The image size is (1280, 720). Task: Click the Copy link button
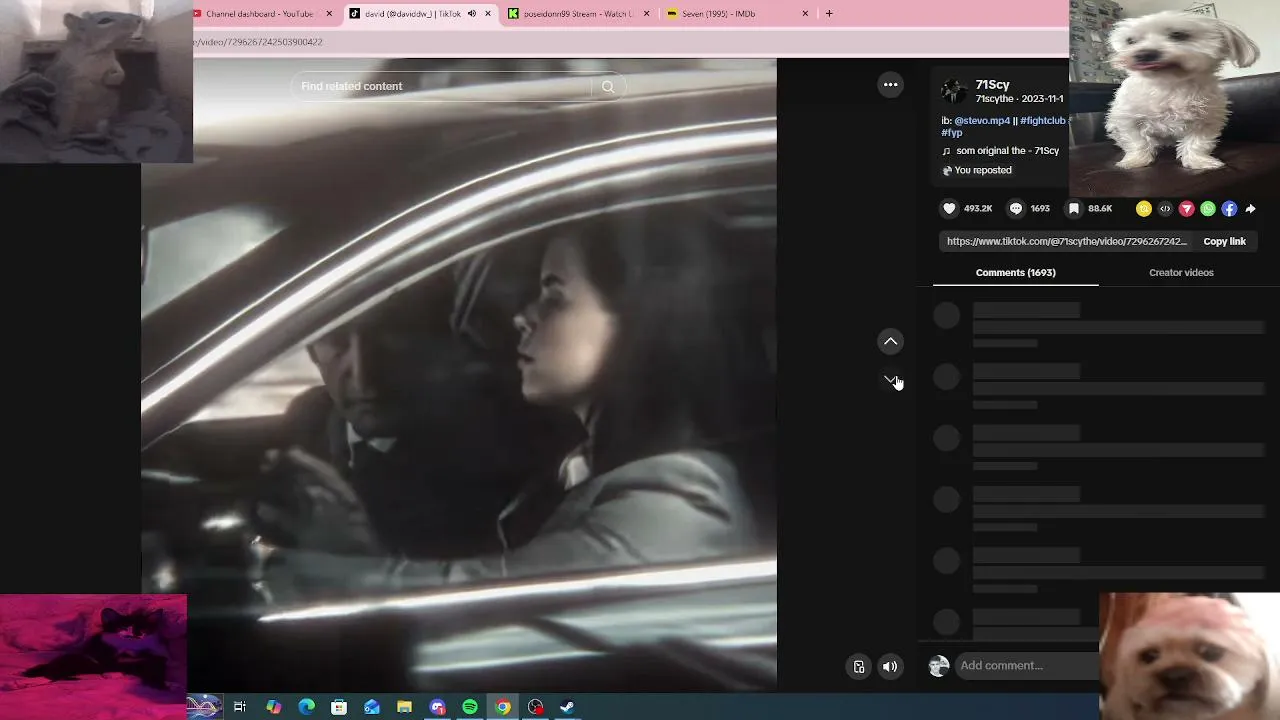pyautogui.click(x=1224, y=242)
